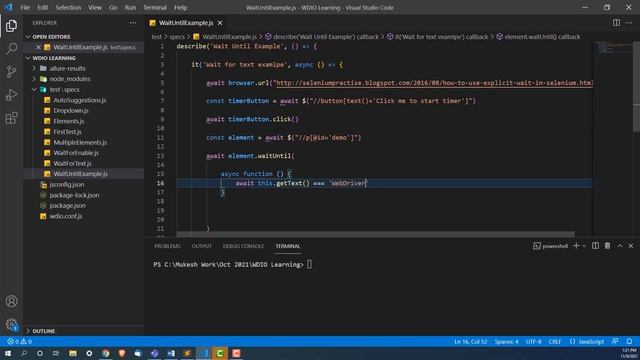Open terminal launch profile dropdown arrow
The height and width of the screenshot is (360, 640).
click(584, 246)
